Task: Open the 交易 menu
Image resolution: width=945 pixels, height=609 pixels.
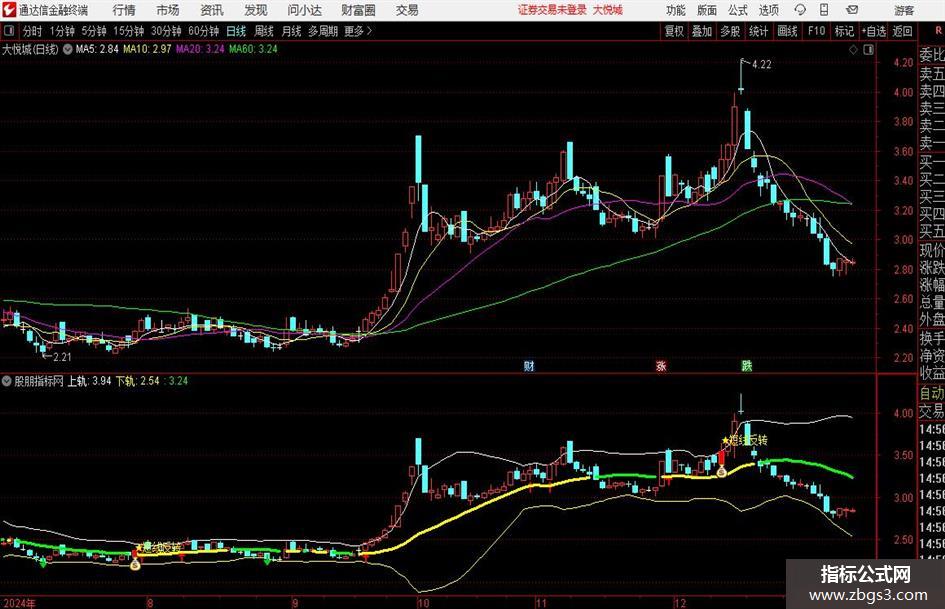Action: 407,10
